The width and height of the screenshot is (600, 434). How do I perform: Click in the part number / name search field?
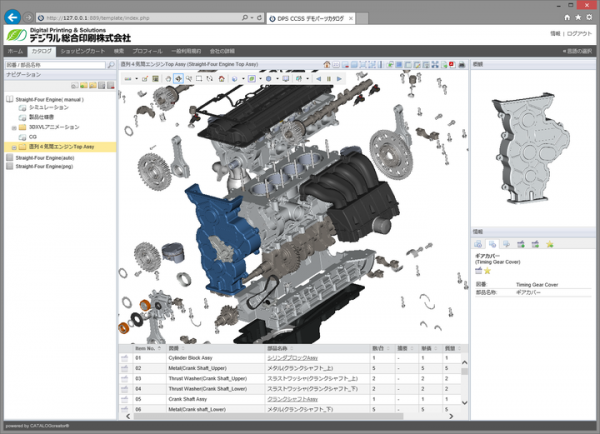[x=55, y=65]
